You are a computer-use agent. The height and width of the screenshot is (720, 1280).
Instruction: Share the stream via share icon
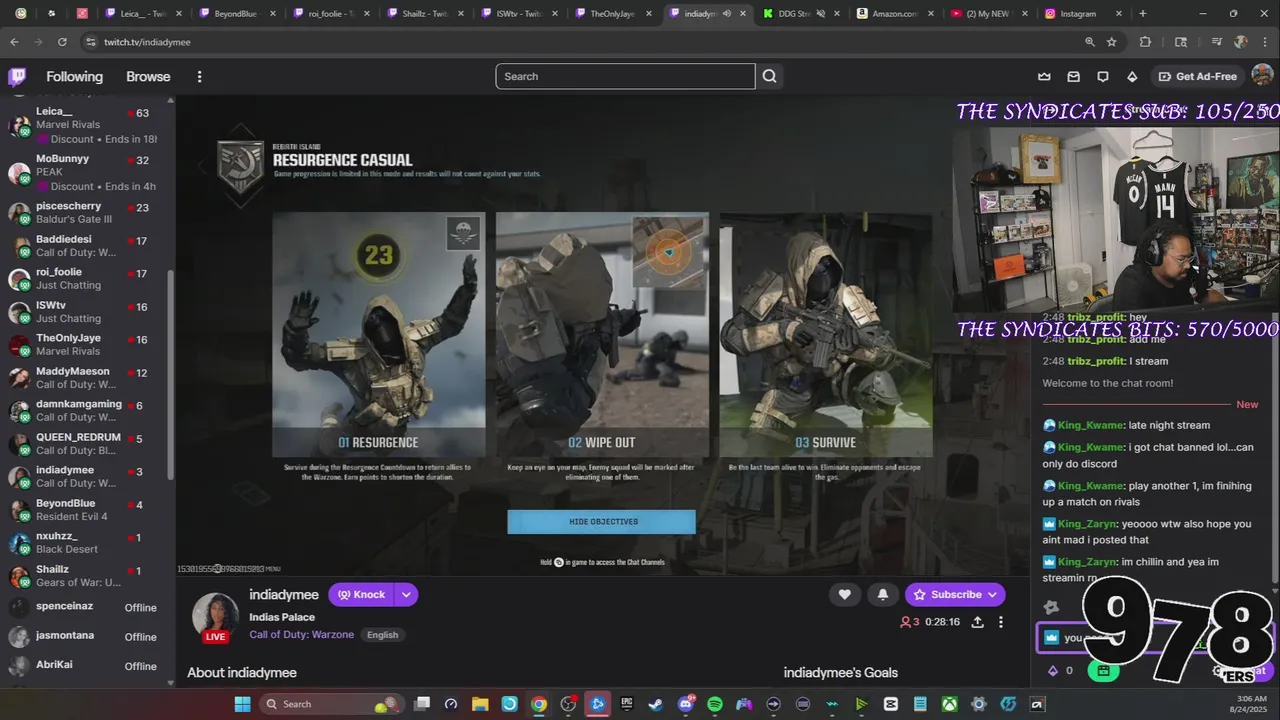(977, 622)
